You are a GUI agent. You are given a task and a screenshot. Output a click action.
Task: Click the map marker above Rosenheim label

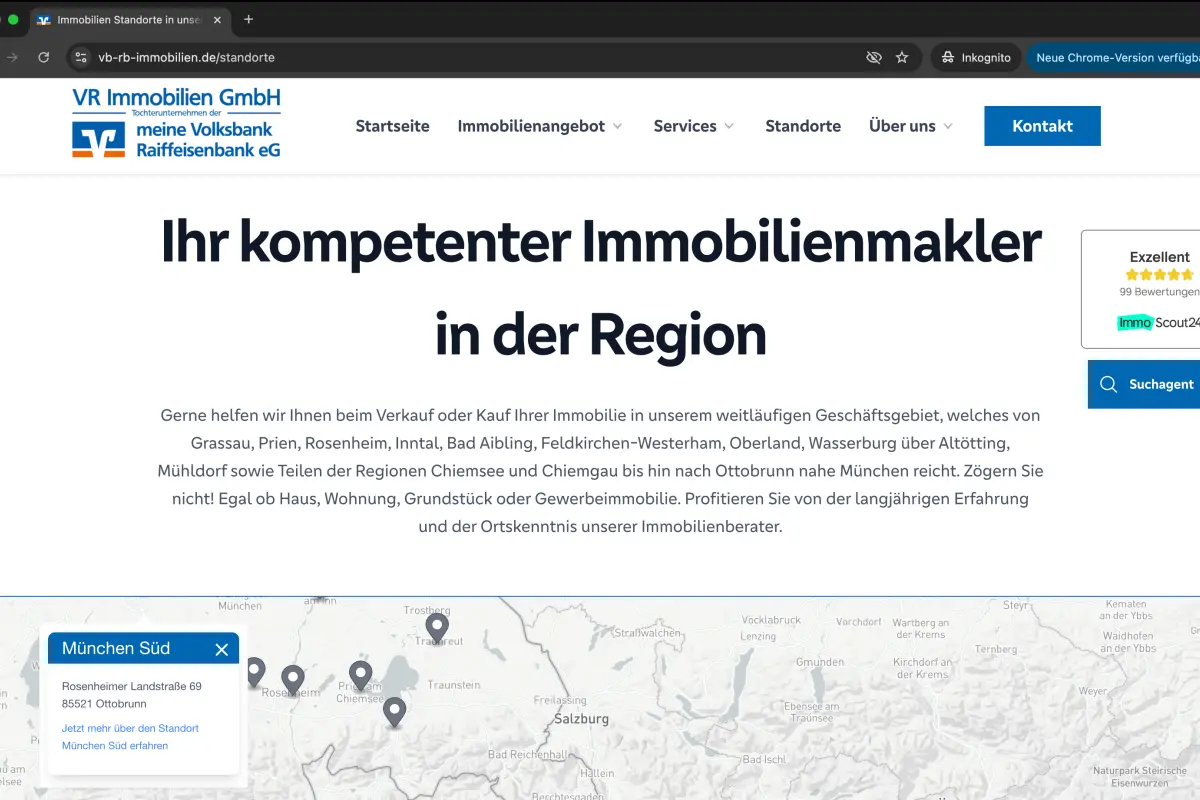(x=292, y=680)
